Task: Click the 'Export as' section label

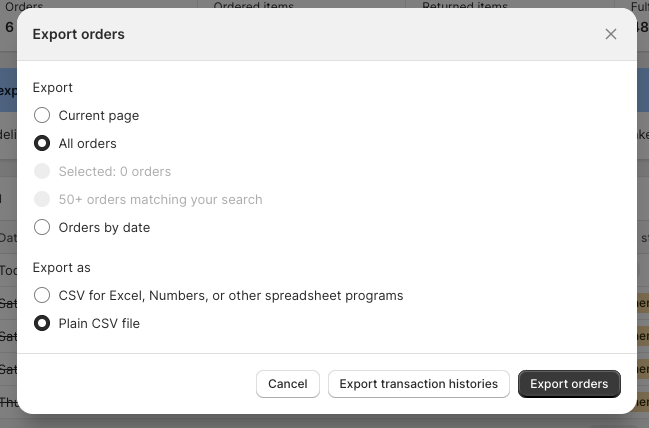Action: (61, 268)
